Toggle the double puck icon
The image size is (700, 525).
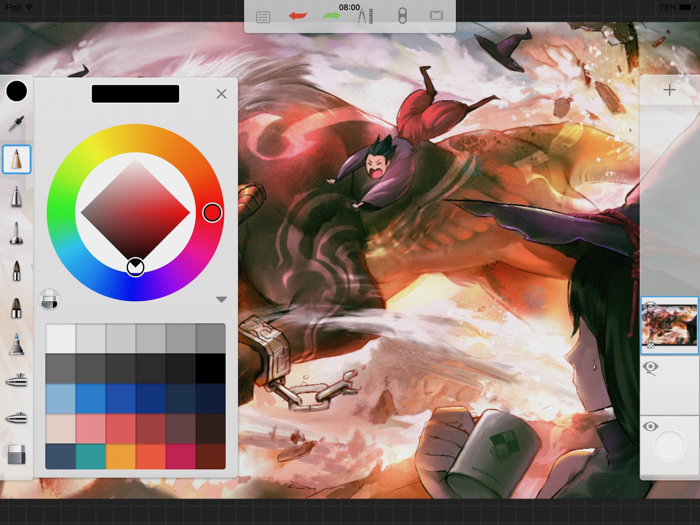402,16
